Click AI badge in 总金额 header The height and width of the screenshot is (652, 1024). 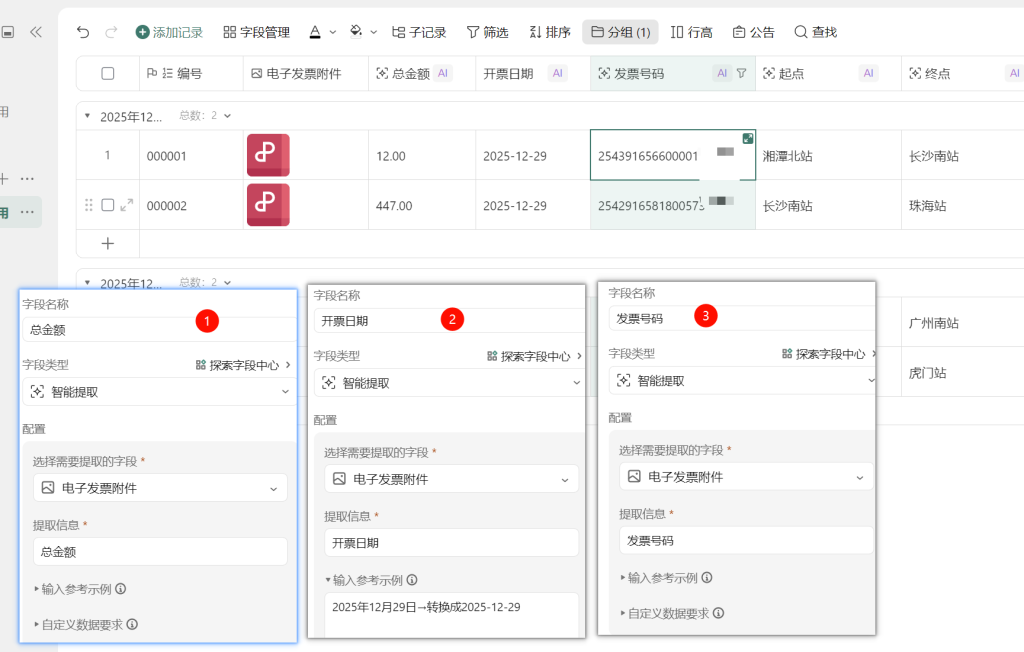(x=443, y=73)
